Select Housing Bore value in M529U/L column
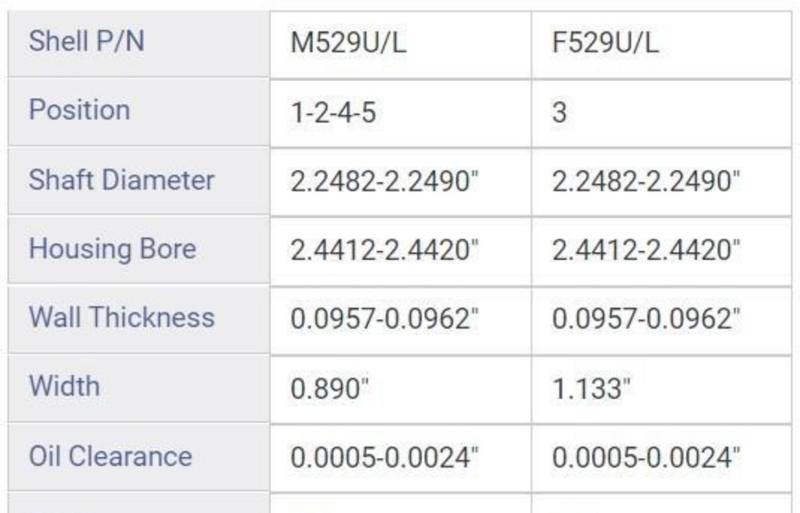800x513 pixels. click(385, 250)
